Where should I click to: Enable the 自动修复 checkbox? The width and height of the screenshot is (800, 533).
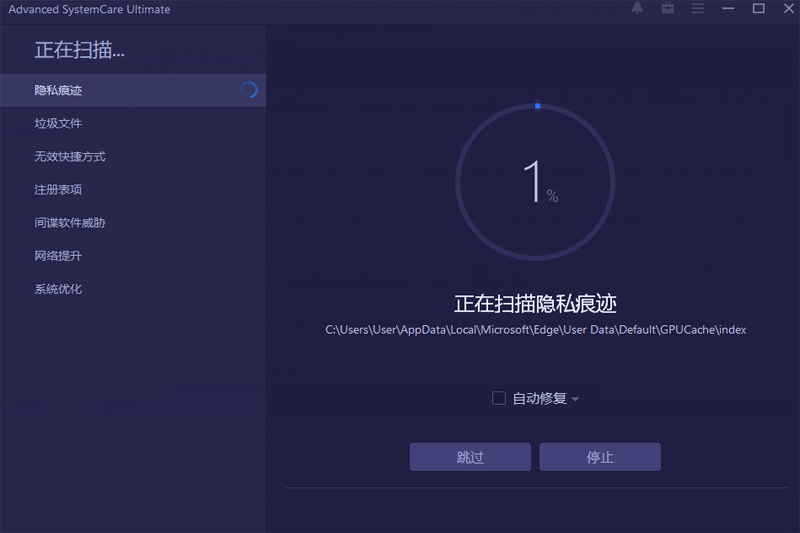tap(498, 398)
